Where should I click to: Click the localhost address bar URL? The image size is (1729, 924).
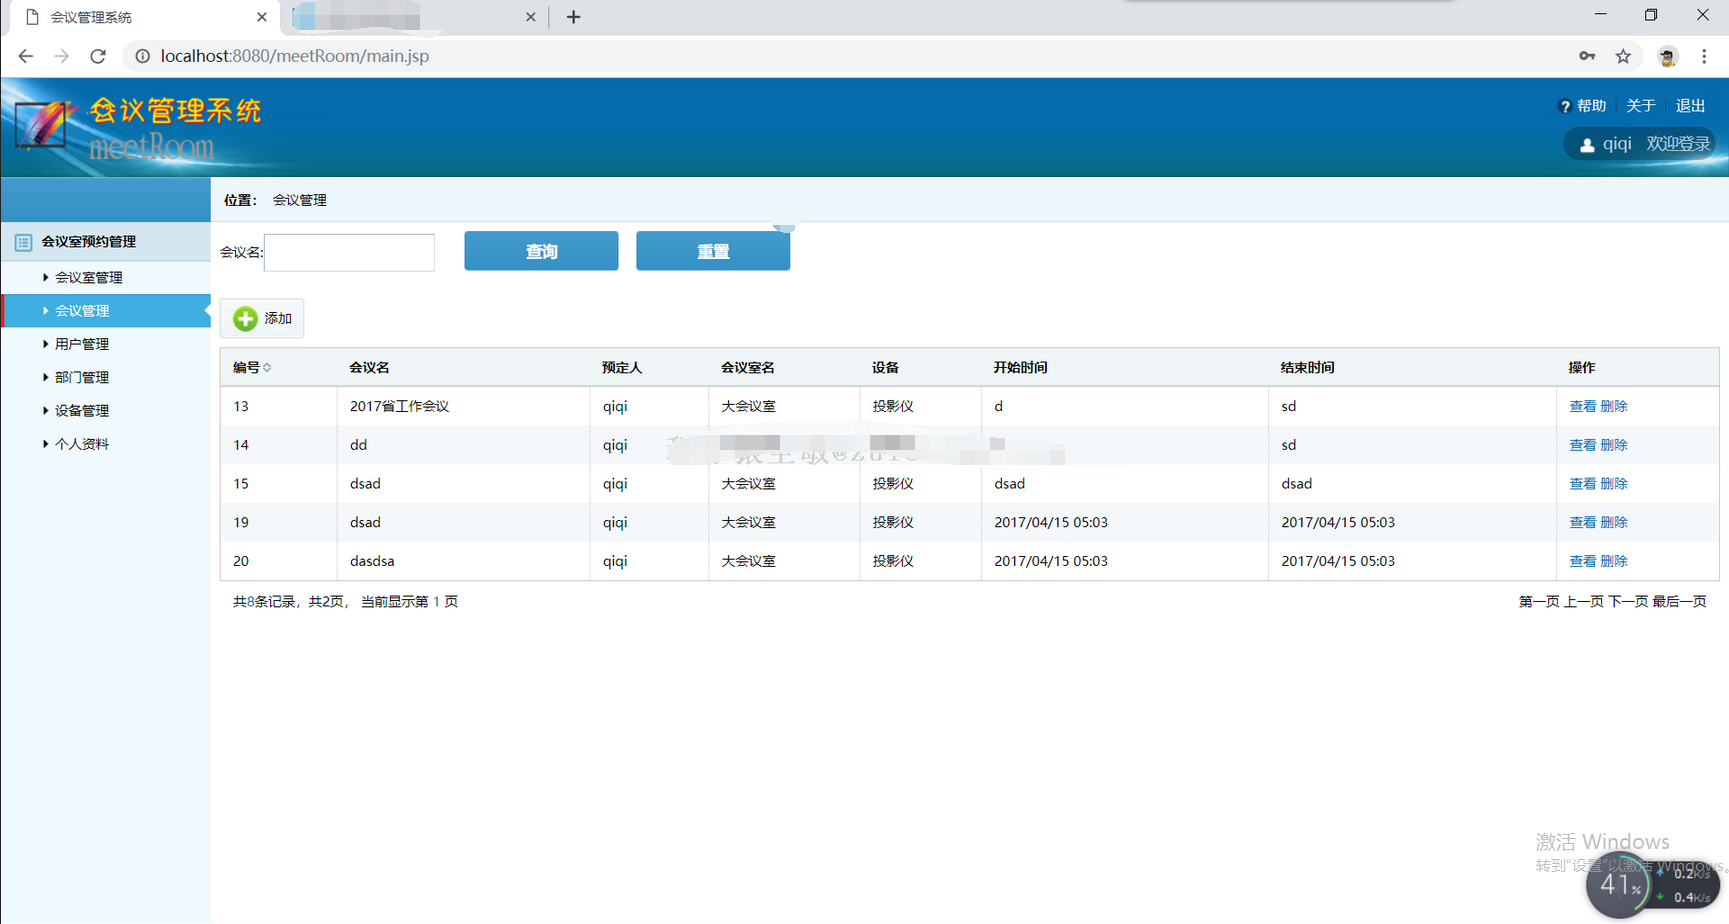pyautogui.click(x=295, y=56)
